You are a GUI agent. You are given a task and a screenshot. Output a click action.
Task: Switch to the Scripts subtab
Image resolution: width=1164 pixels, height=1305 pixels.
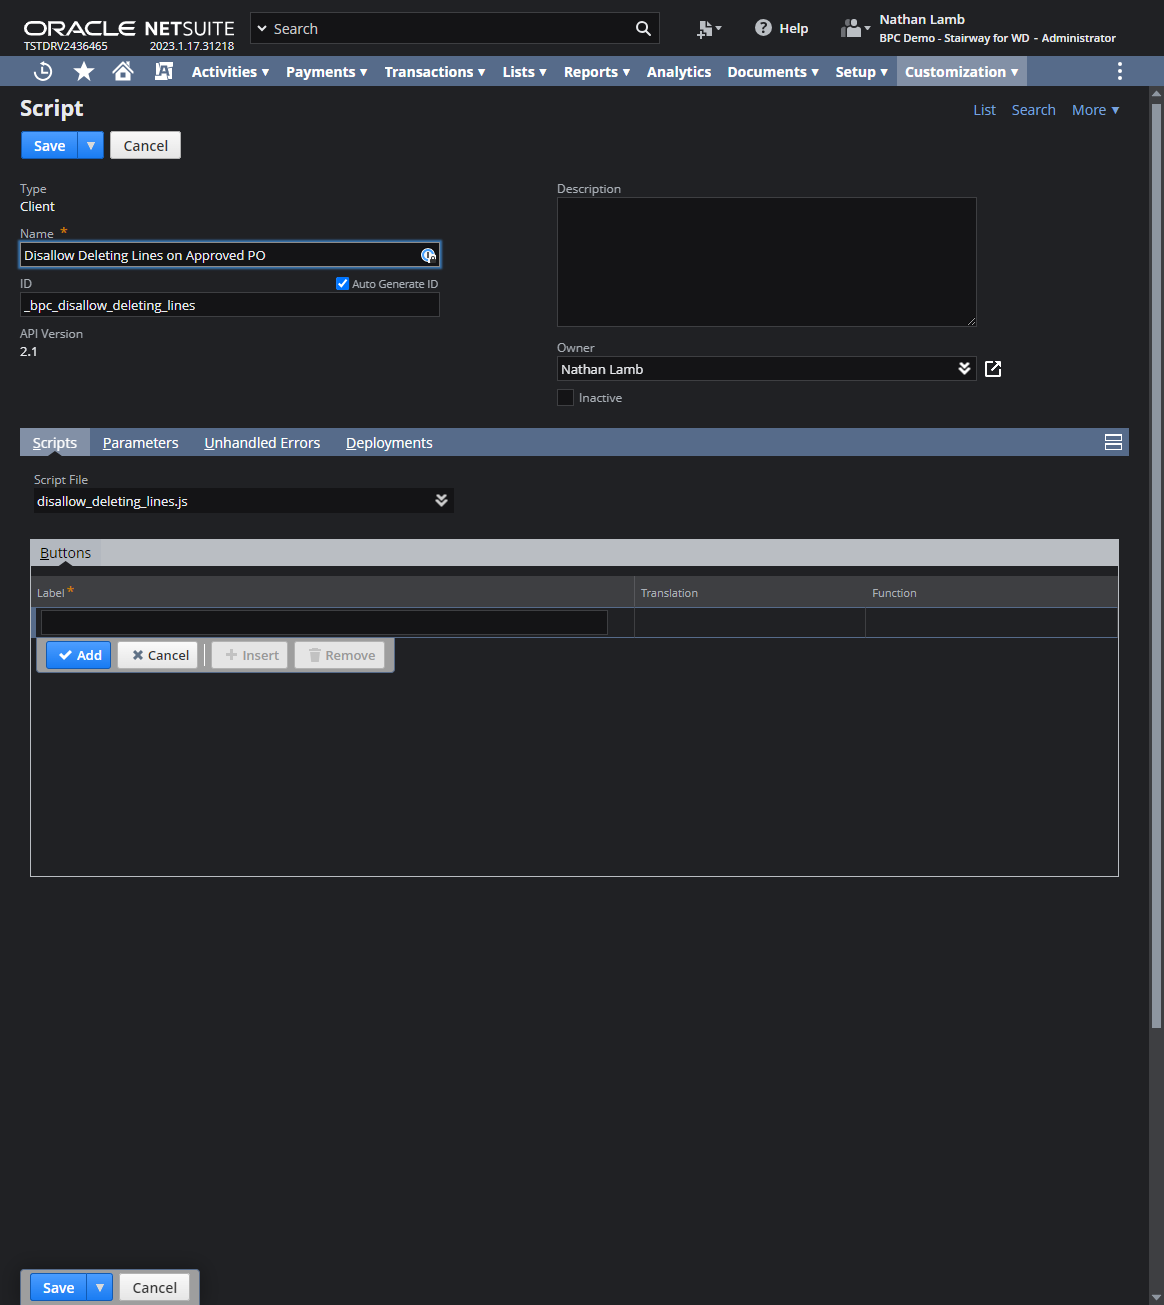coord(55,442)
